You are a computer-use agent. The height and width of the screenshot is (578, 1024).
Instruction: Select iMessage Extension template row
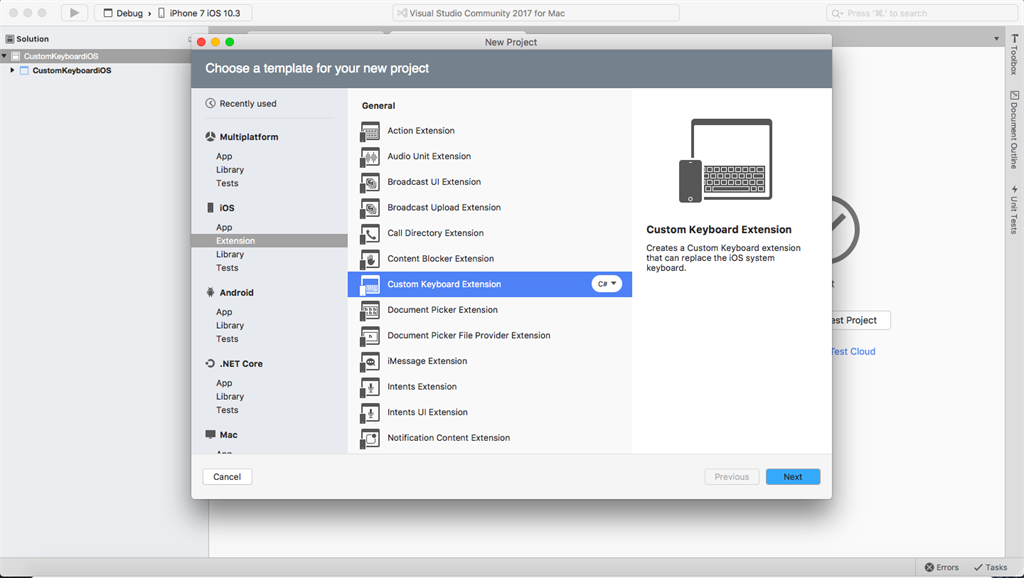click(490, 361)
